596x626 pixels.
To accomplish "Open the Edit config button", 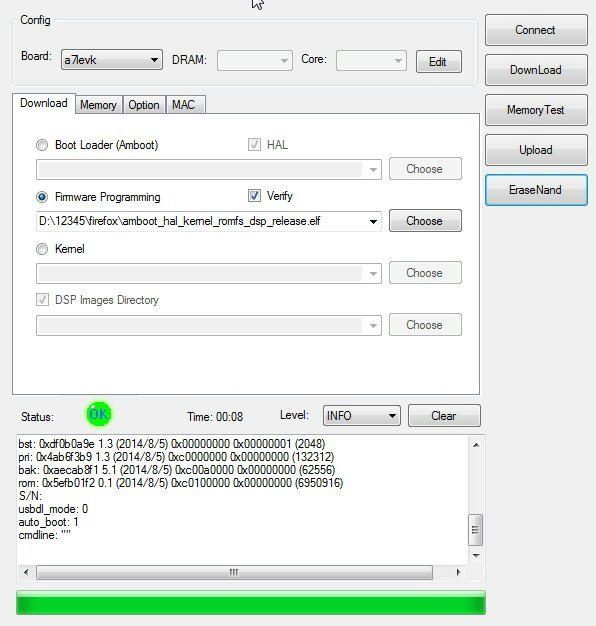I will pyautogui.click(x=439, y=61).
